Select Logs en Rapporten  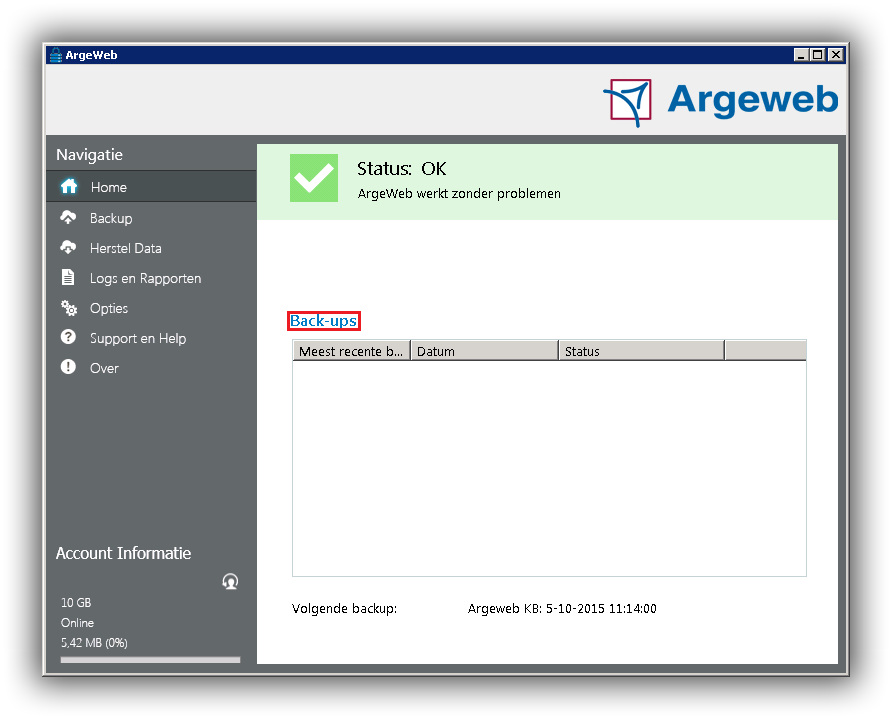pos(151,278)
